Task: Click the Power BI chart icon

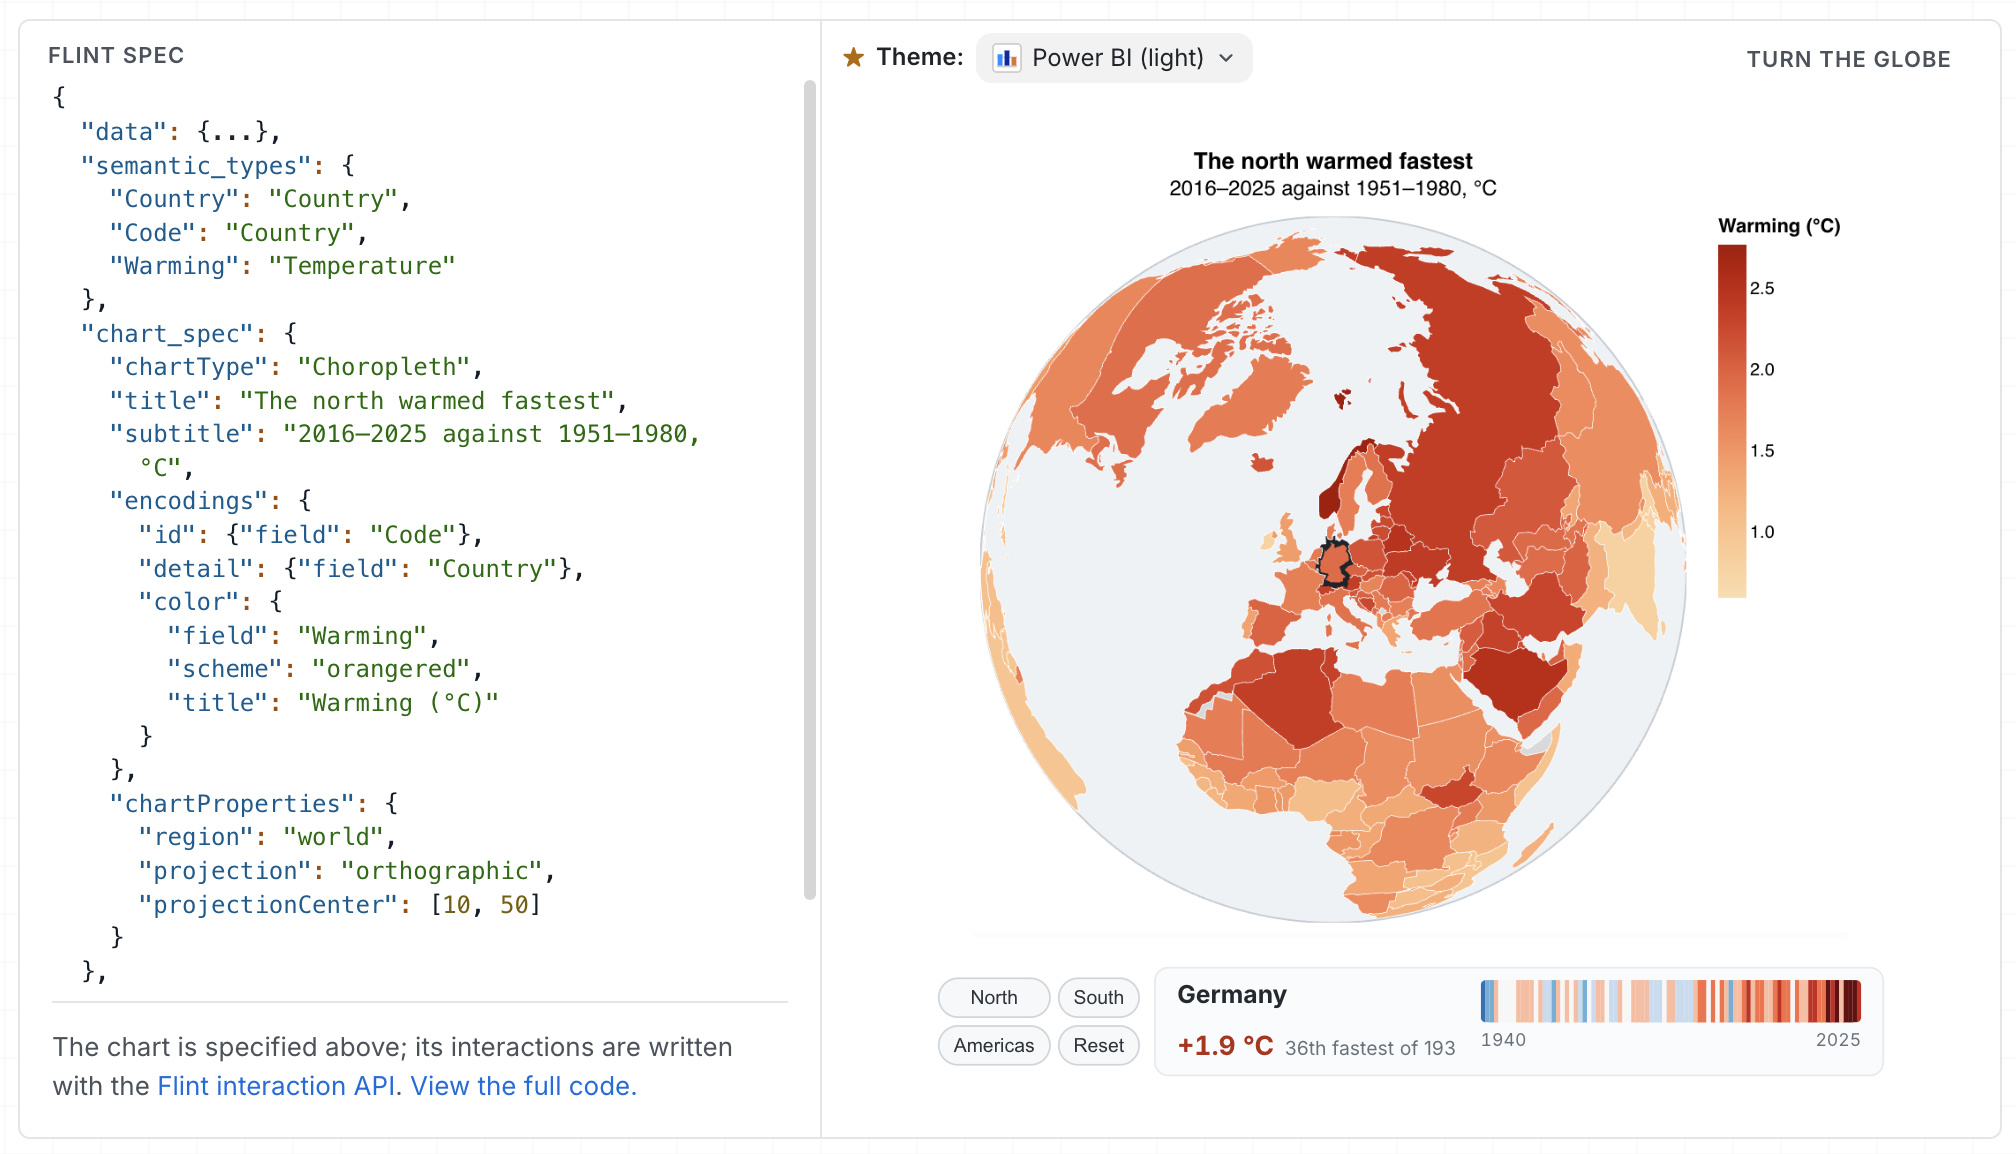Action: 1006,58
